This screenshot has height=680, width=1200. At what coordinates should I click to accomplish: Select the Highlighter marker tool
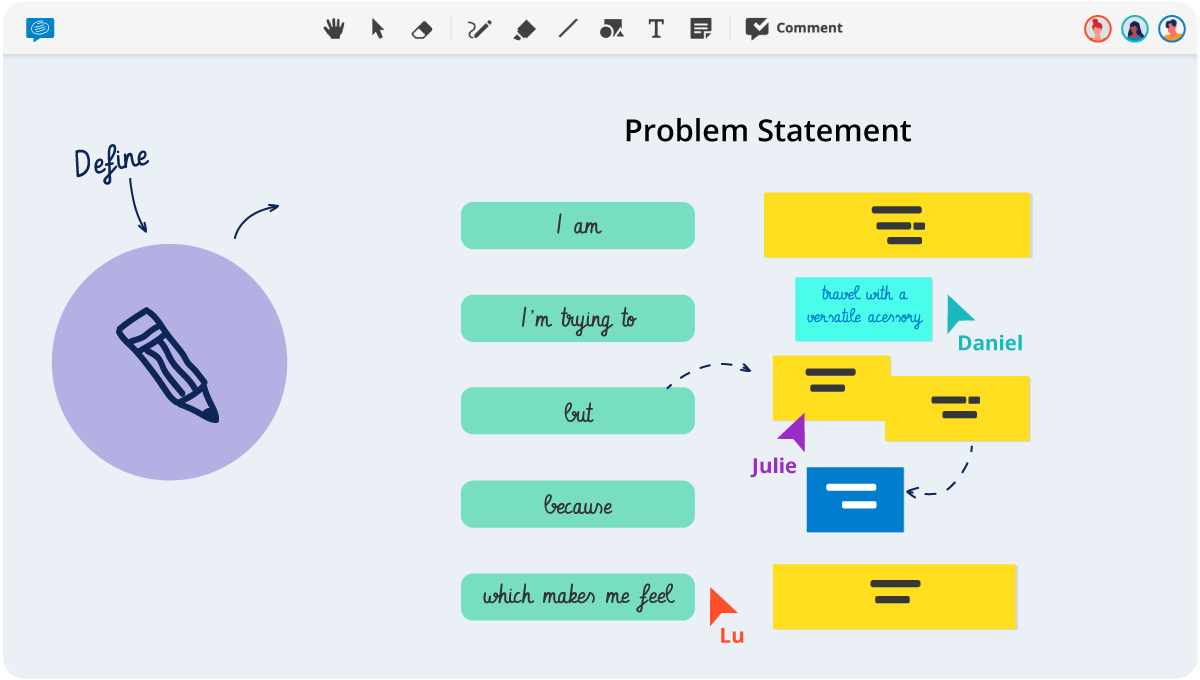pyautogui.click(x=524, y=30)
